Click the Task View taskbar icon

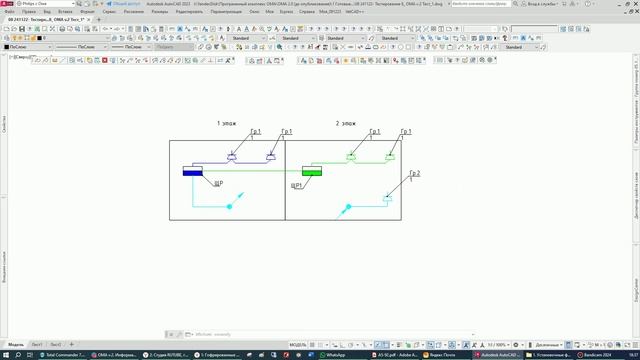pos(30,355)
